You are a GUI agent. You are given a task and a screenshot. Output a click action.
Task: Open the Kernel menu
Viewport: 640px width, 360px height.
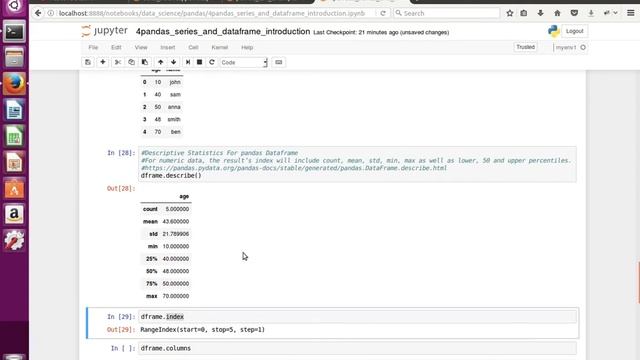pos(220,47)
